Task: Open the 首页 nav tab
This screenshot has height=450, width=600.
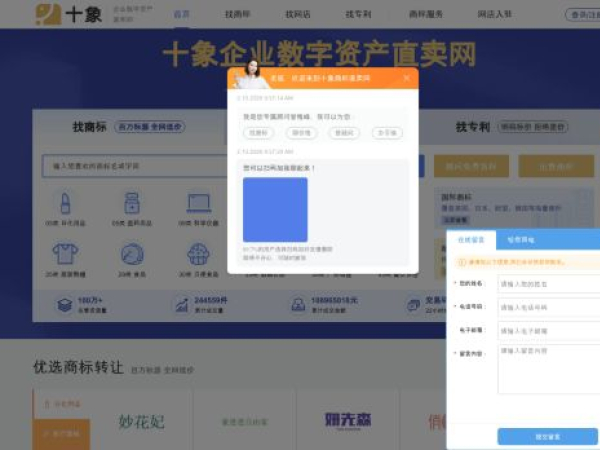Action: [x=181, y=15]
